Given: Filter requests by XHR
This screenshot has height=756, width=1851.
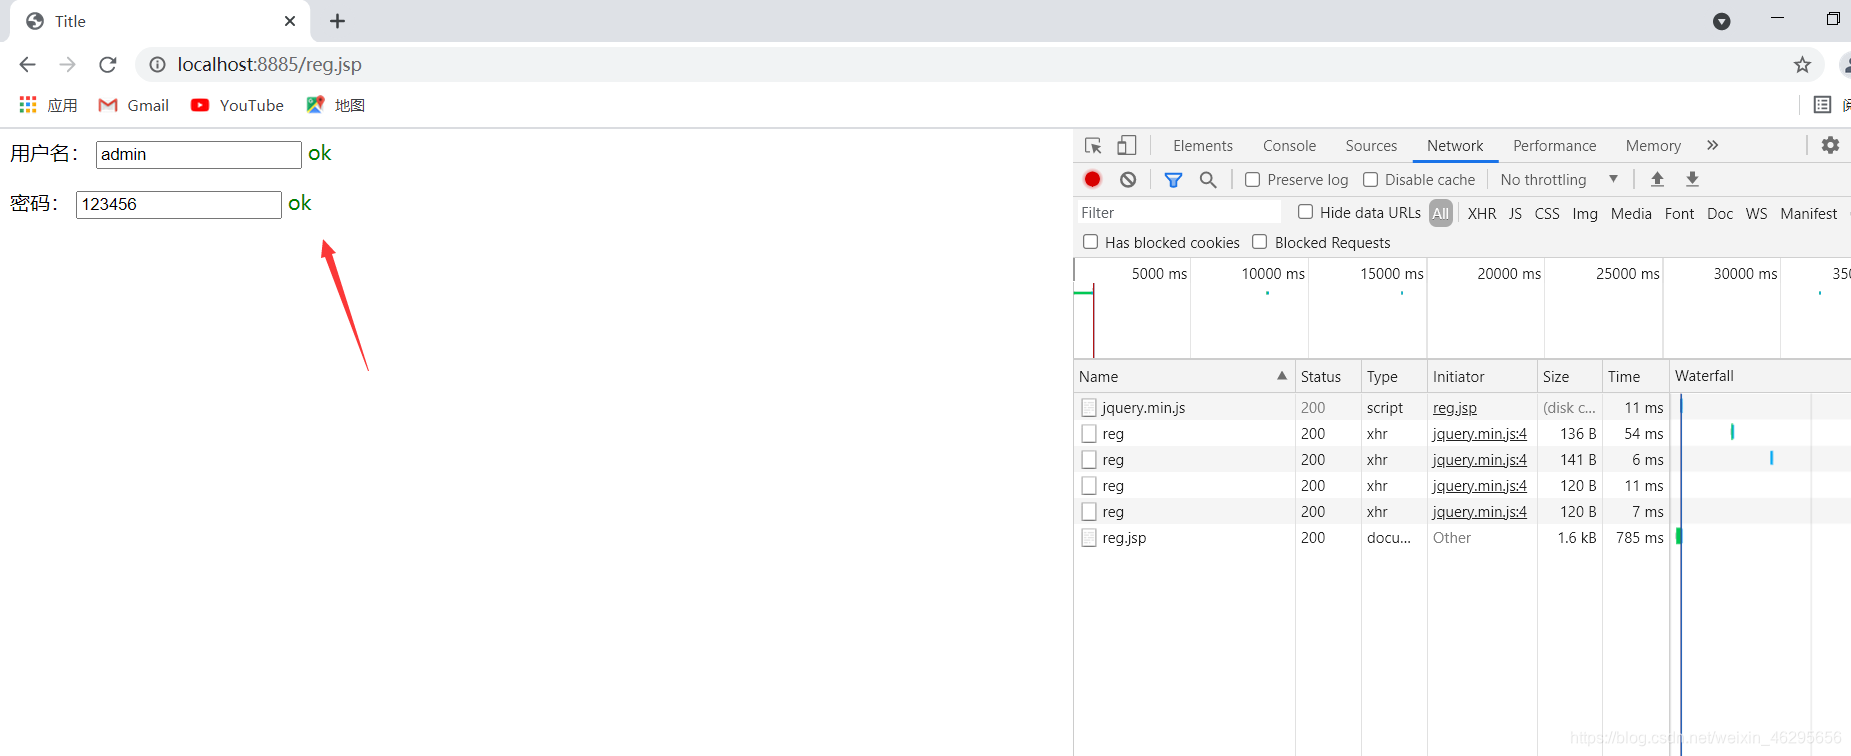Looking at the screenshot, I should 1482,213.
